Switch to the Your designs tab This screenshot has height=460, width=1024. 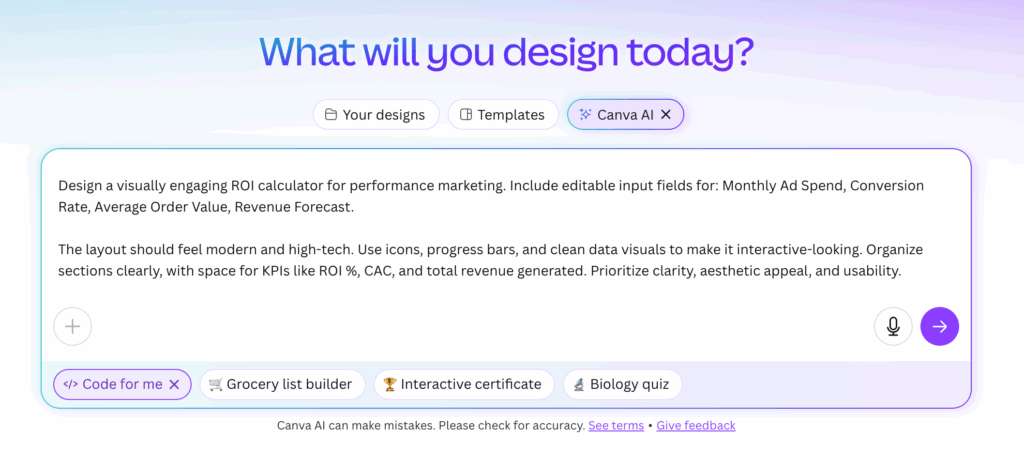point(376,115)
